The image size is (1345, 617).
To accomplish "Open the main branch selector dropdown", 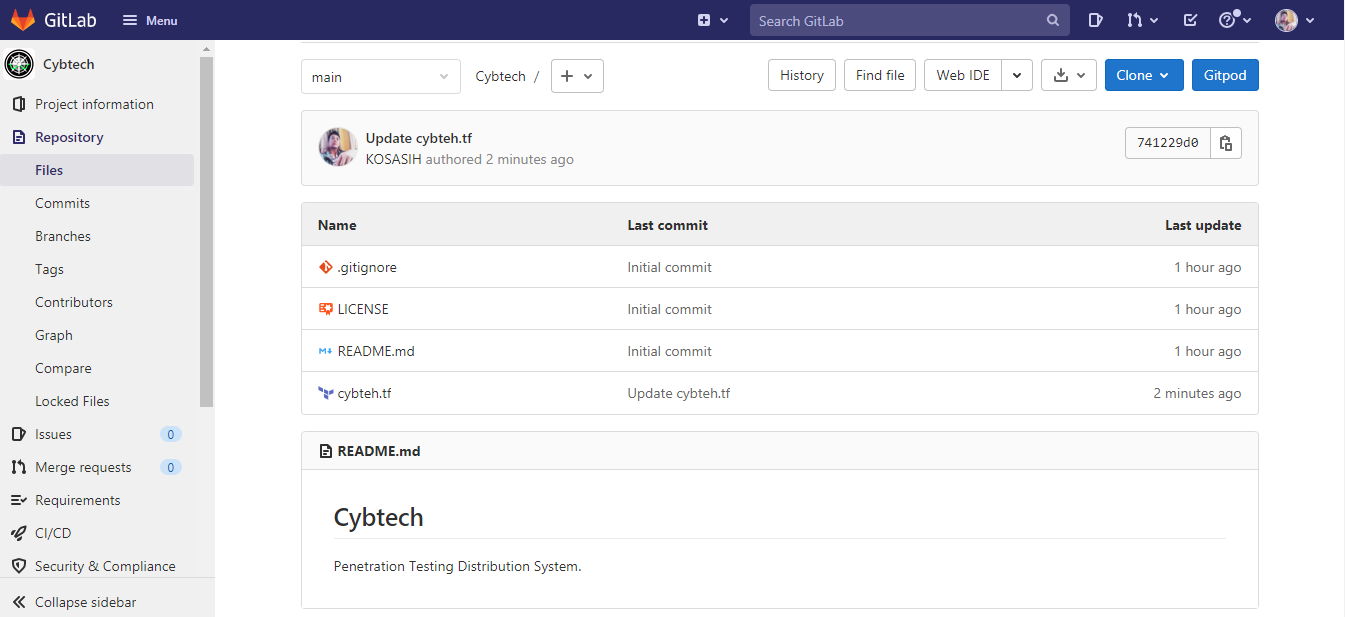I will (380, 77).
